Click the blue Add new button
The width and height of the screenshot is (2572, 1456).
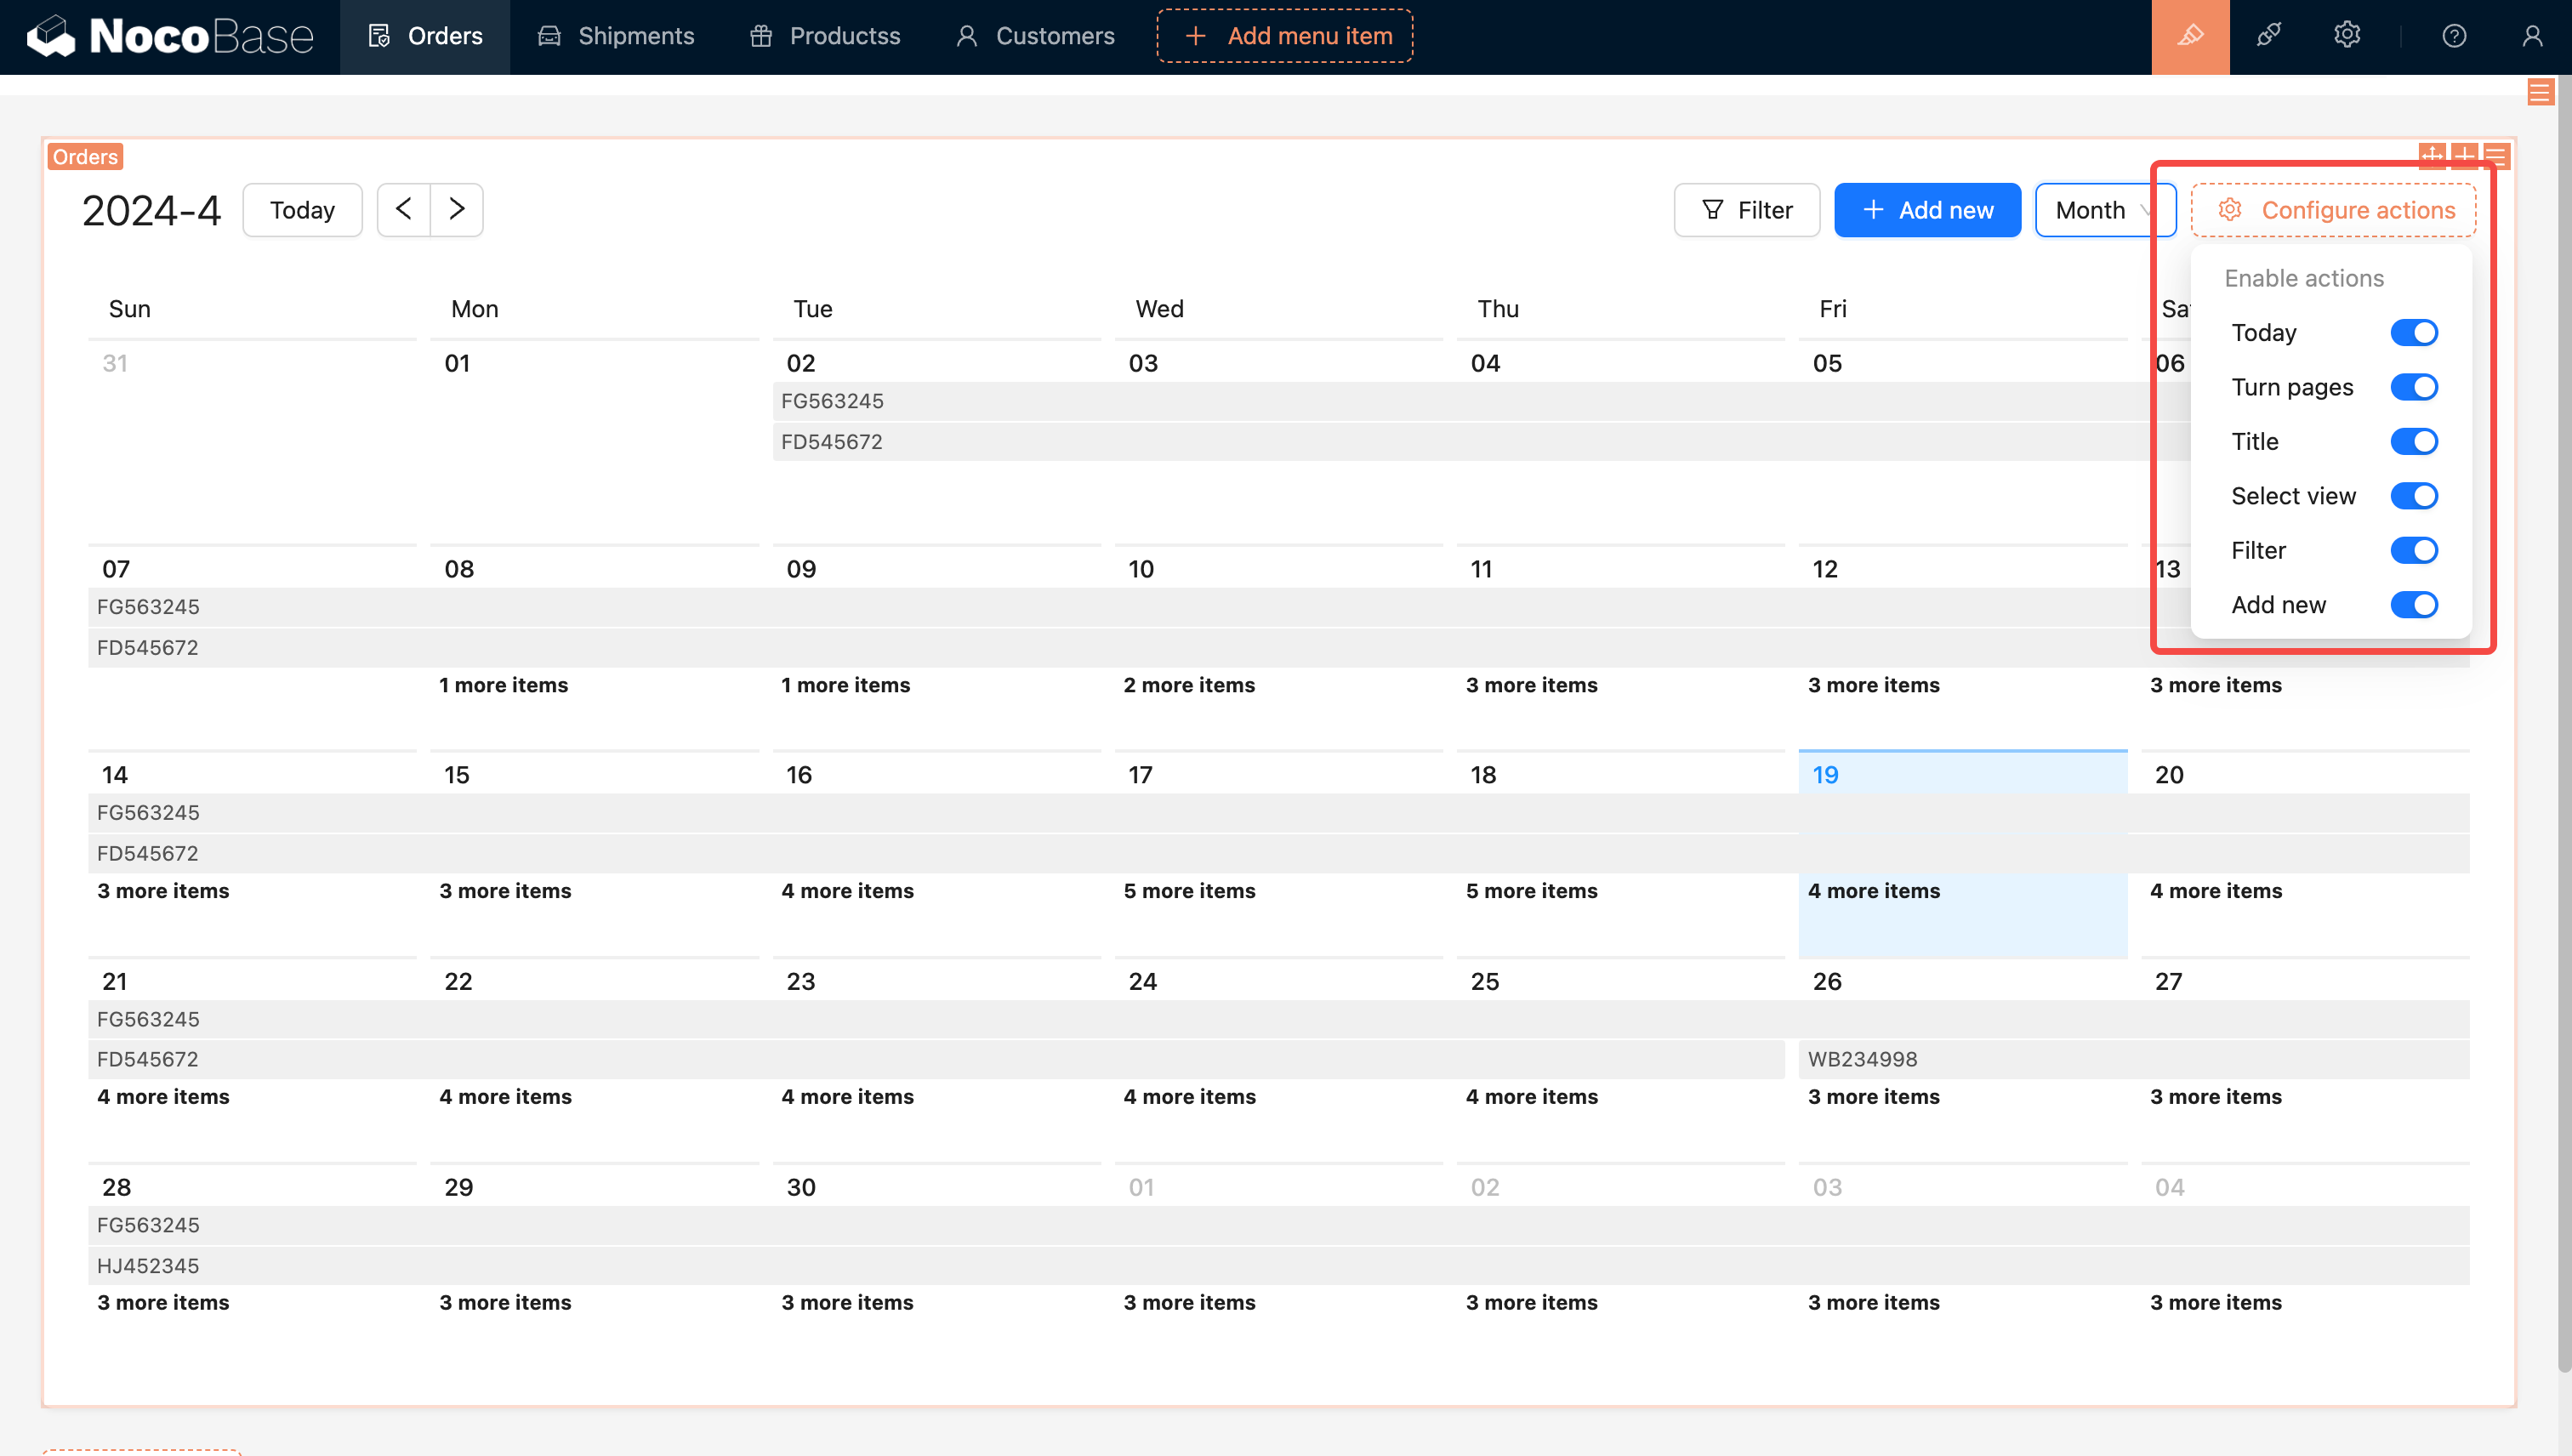[1927, 210]
